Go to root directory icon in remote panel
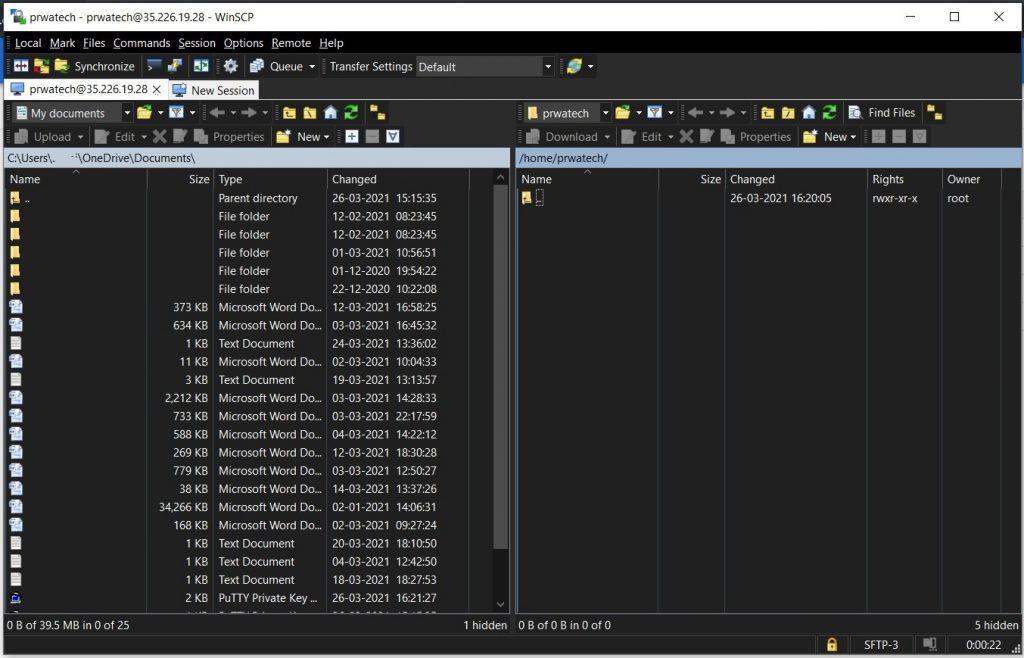 coord(788,113)
